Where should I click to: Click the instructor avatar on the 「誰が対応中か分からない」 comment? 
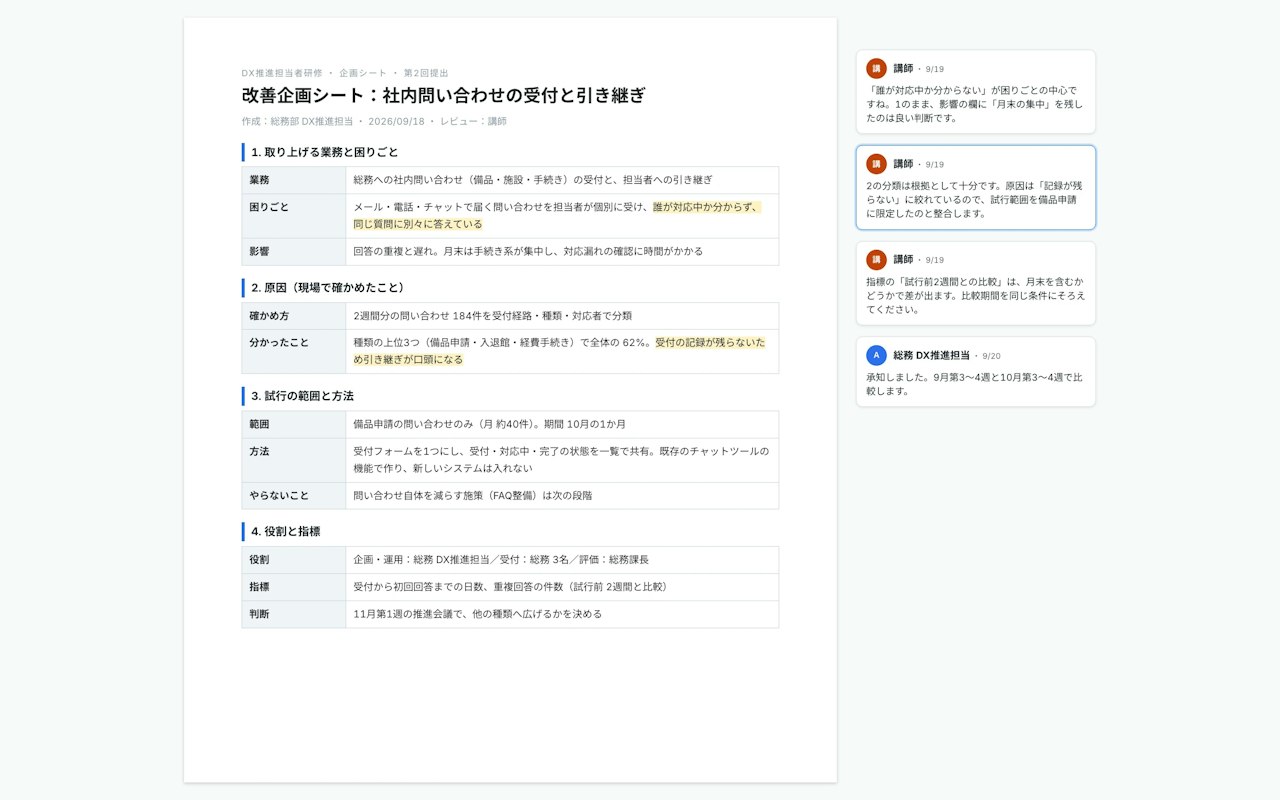876,68
